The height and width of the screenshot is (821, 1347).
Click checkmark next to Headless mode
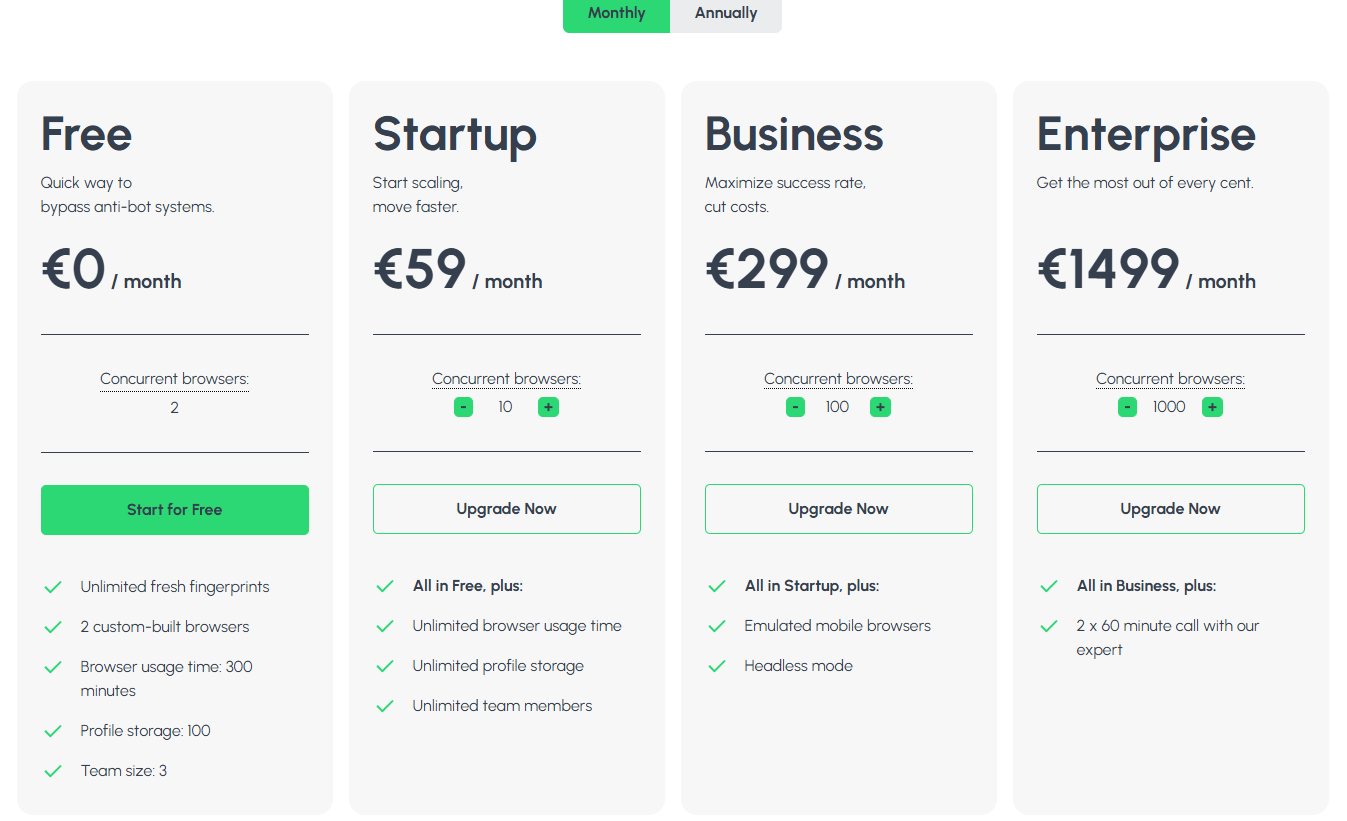[x=717, y=665]
